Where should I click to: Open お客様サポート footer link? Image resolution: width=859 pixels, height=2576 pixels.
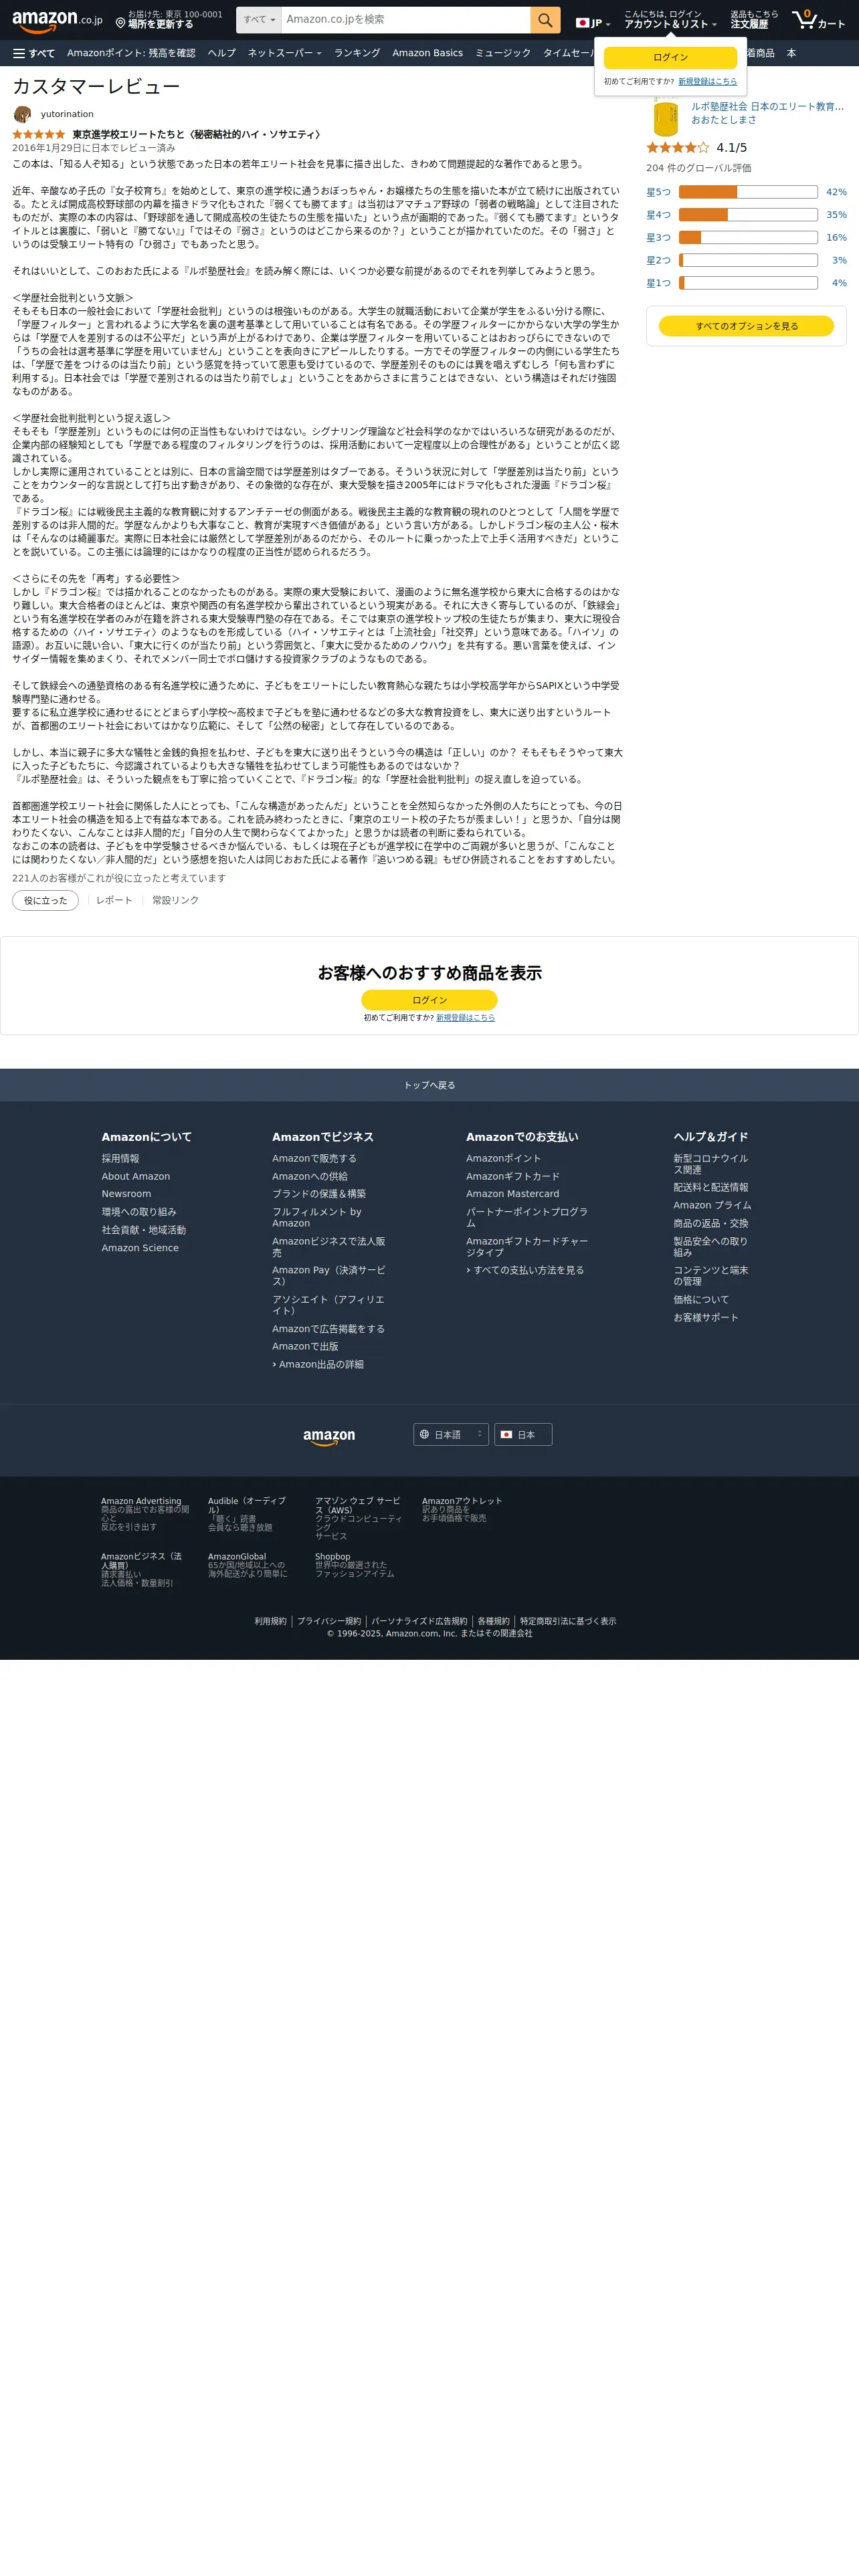[x=706, y=1318]
